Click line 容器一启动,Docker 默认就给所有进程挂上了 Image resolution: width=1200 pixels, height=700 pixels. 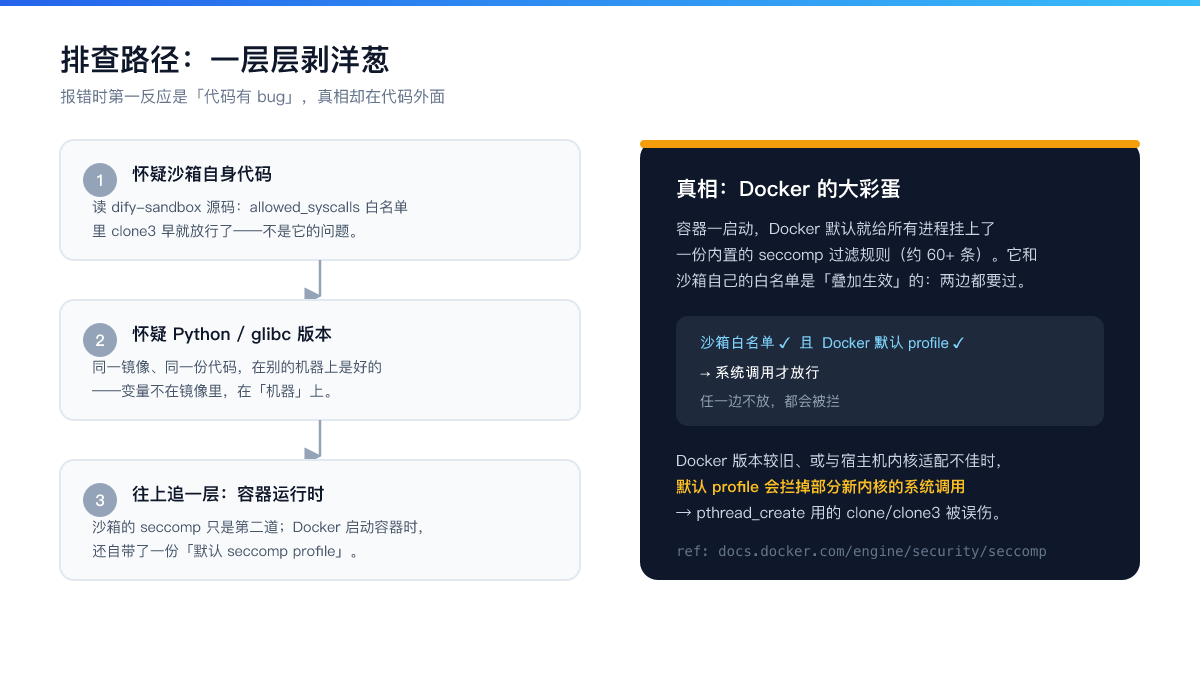[835, 229]
